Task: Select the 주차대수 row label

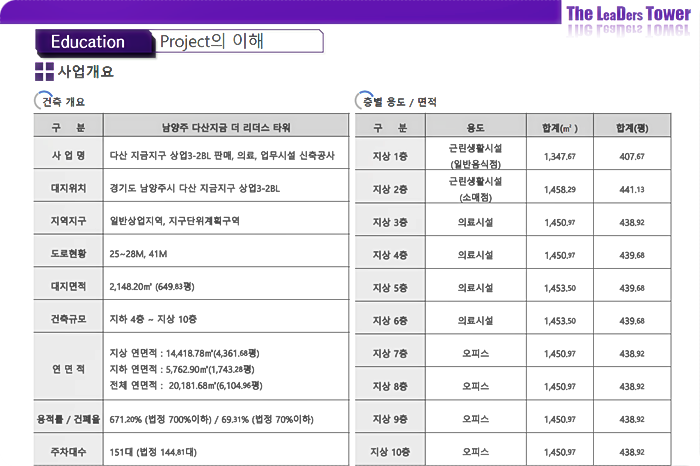Action: [68, 451]
